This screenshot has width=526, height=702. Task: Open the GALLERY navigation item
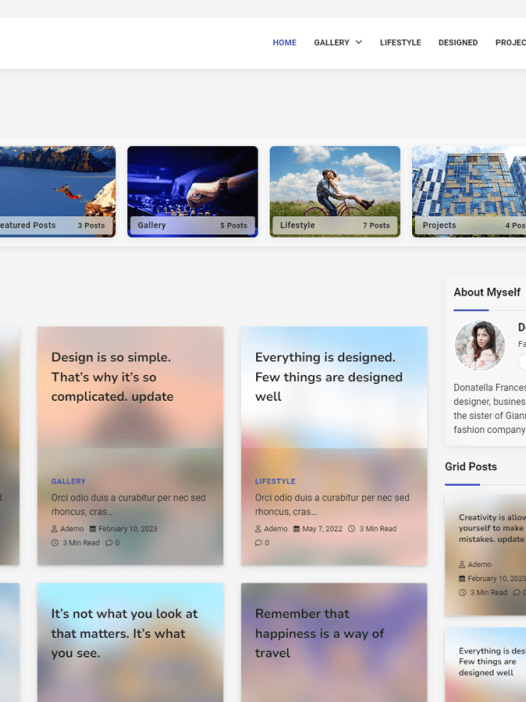331,43
